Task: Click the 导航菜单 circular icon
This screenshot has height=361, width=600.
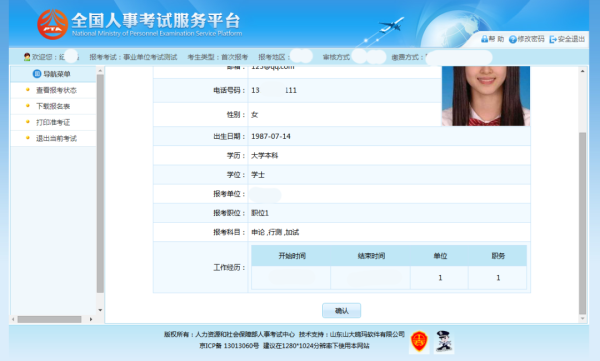Action: 37,74
